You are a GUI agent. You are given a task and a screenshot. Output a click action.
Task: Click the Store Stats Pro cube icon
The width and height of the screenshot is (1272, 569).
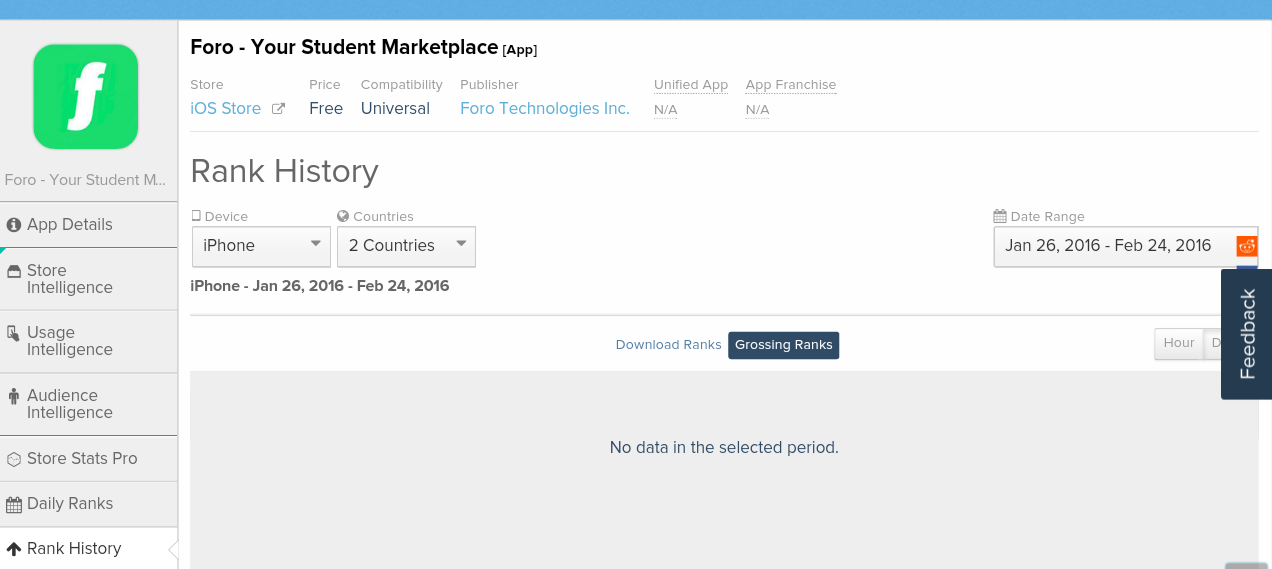[14, 459]
